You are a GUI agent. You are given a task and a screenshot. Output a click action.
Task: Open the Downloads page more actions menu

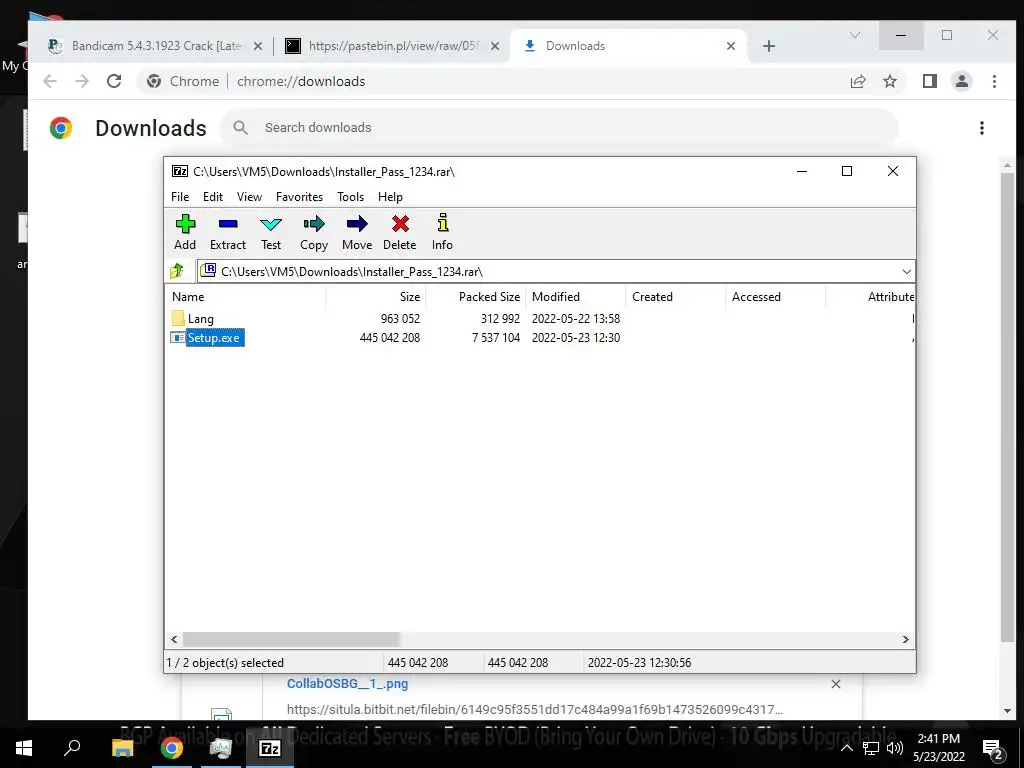click(x=982, y=128)
